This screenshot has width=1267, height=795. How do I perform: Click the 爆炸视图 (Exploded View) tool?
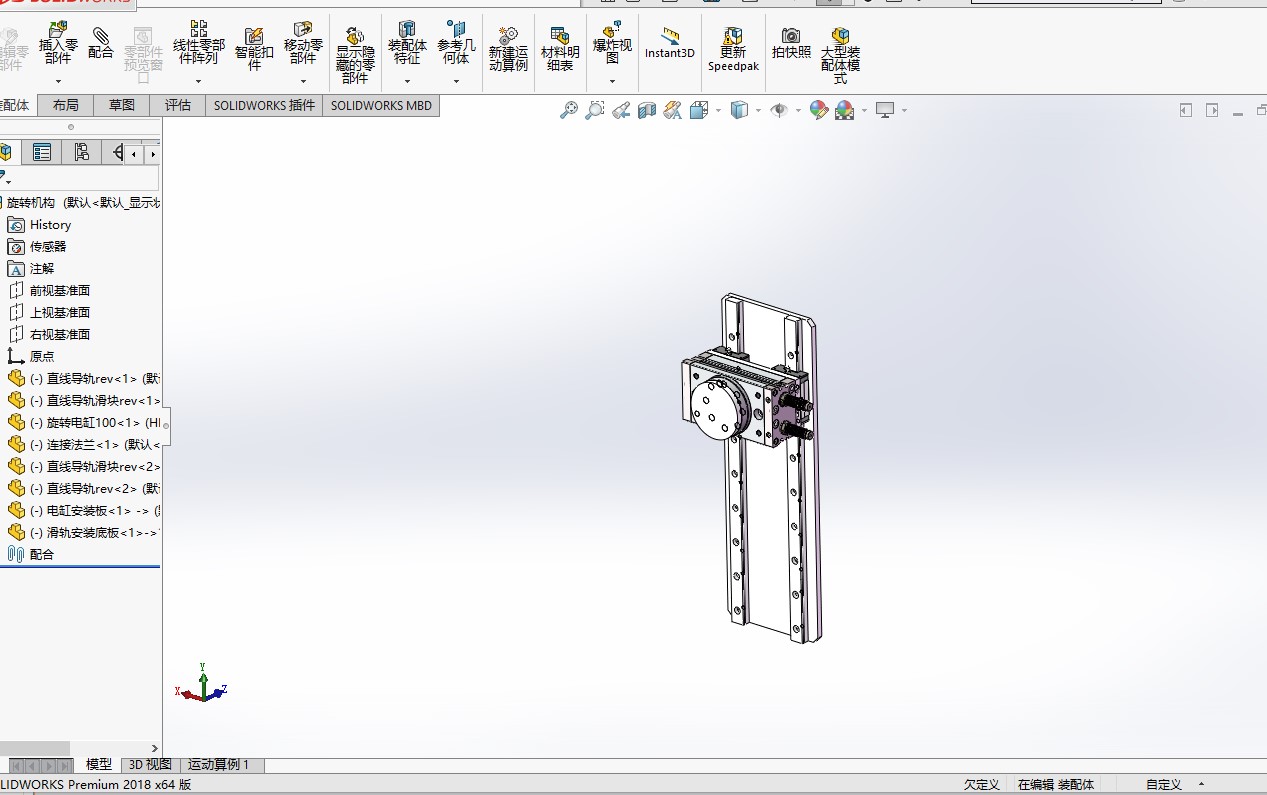(612, 43)
